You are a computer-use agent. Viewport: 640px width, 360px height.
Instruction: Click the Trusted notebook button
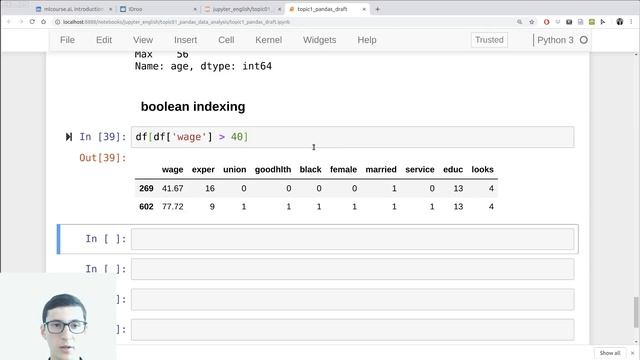(489, 40)
